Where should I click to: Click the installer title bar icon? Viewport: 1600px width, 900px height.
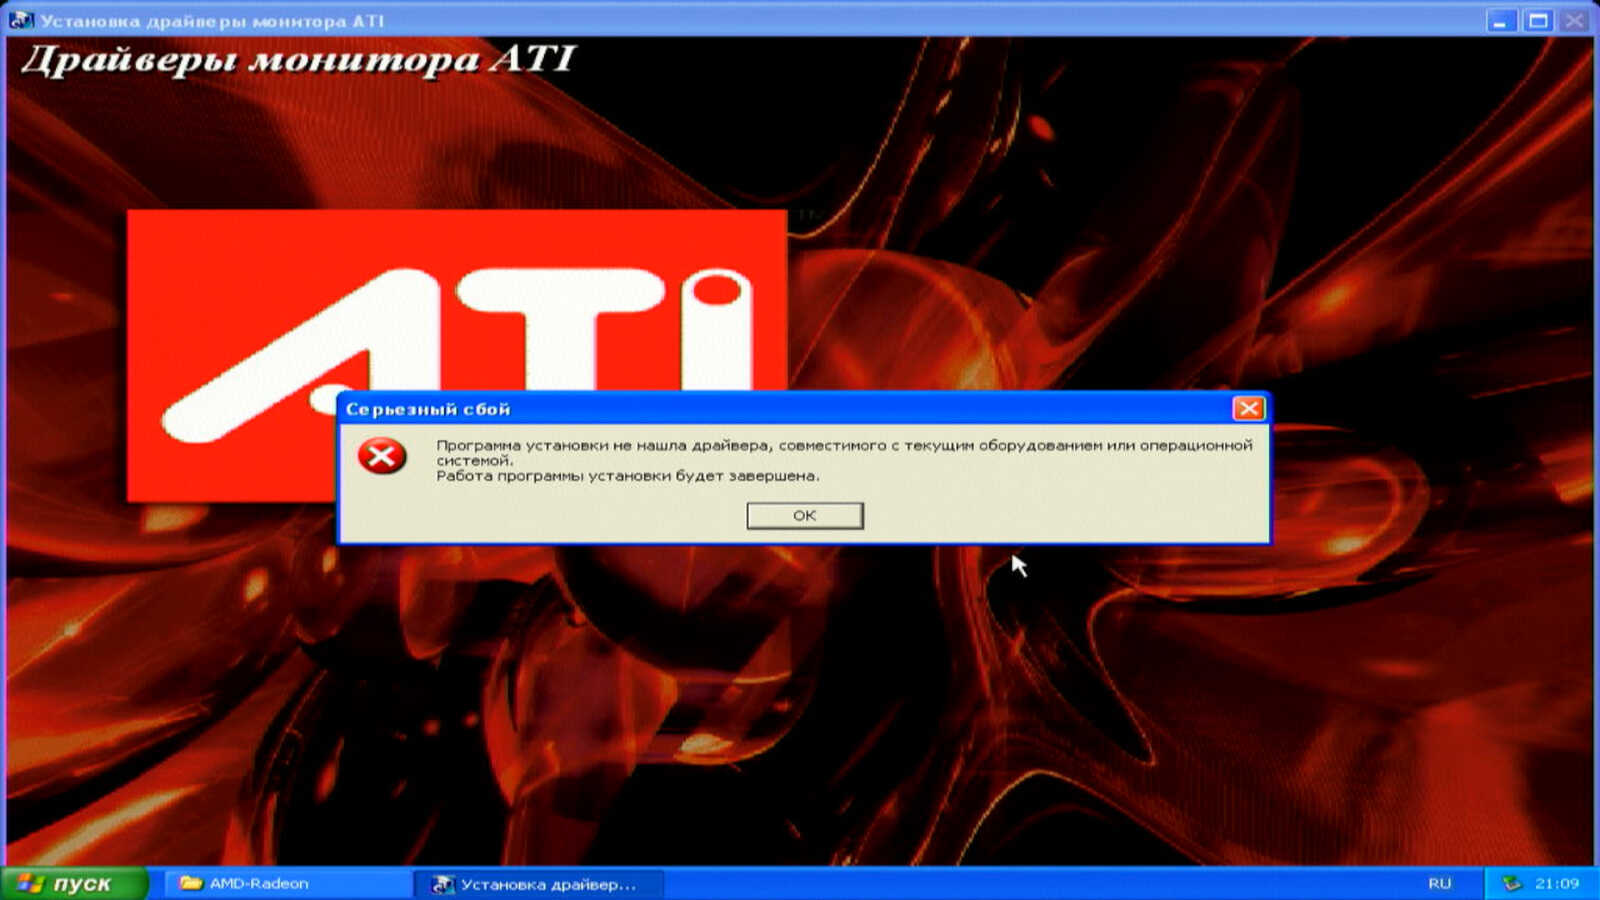click(20, 20)
